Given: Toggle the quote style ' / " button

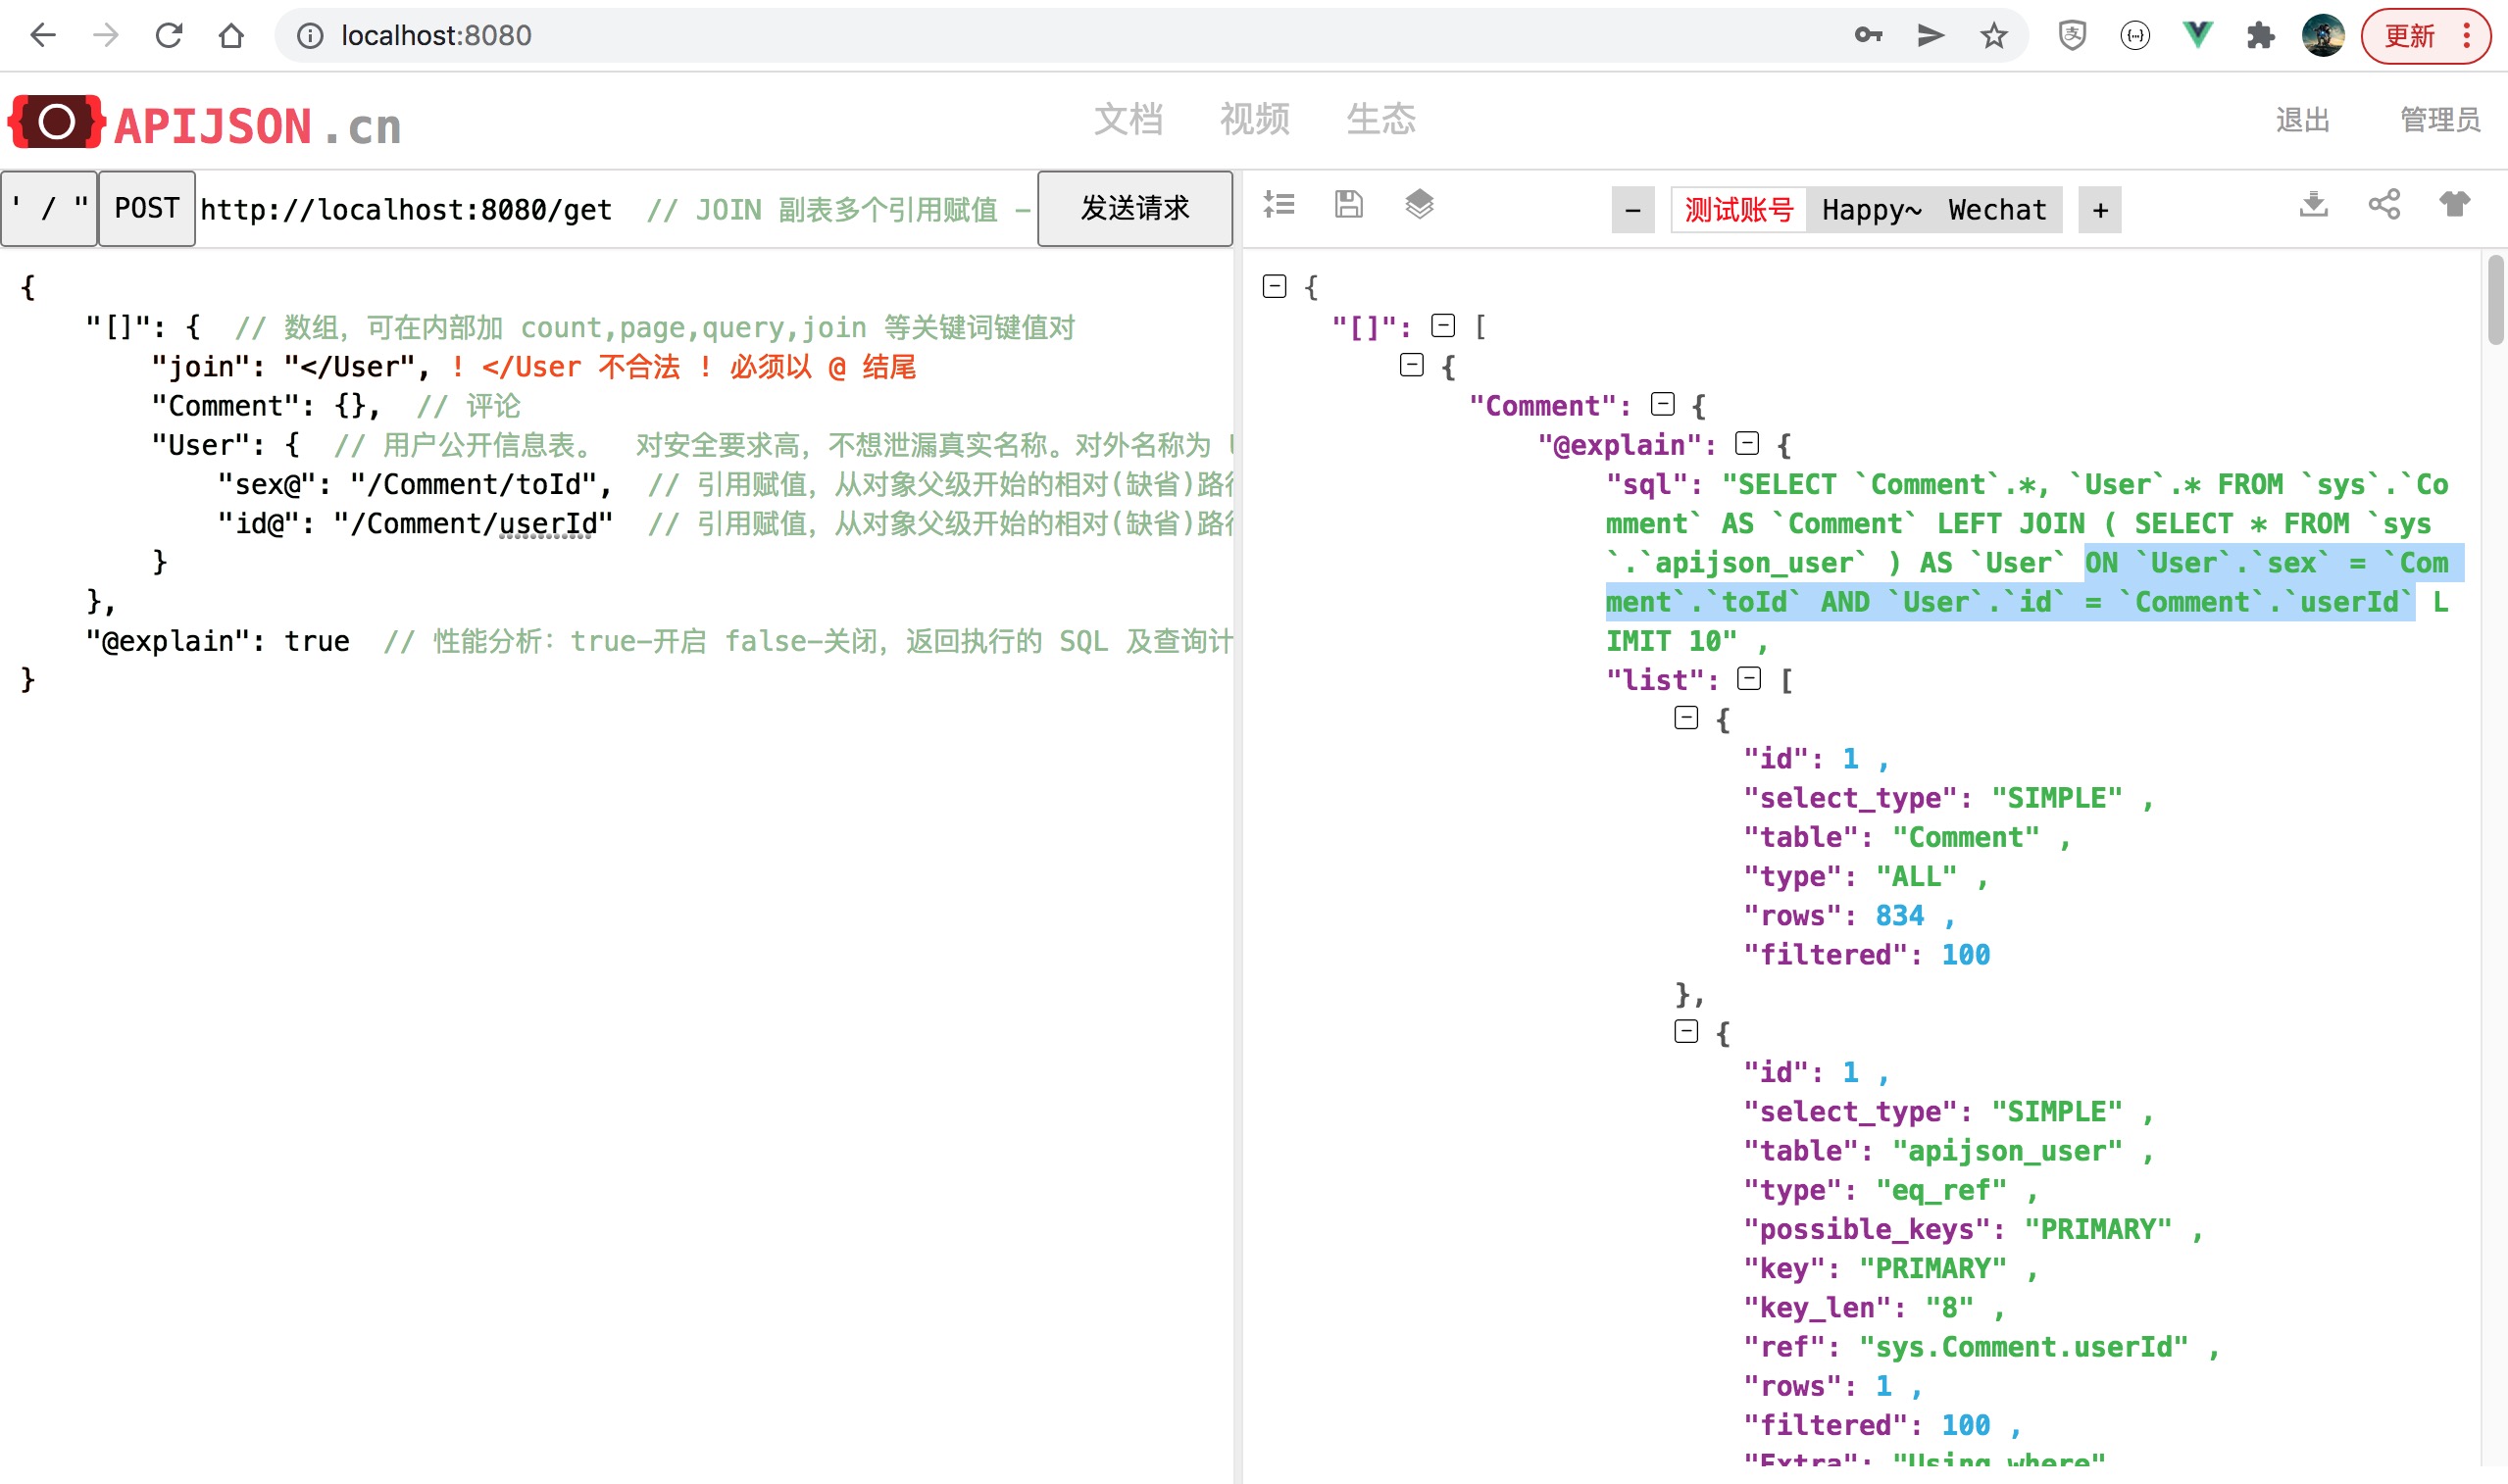Looking at the screenshot, I should (49, 208).
